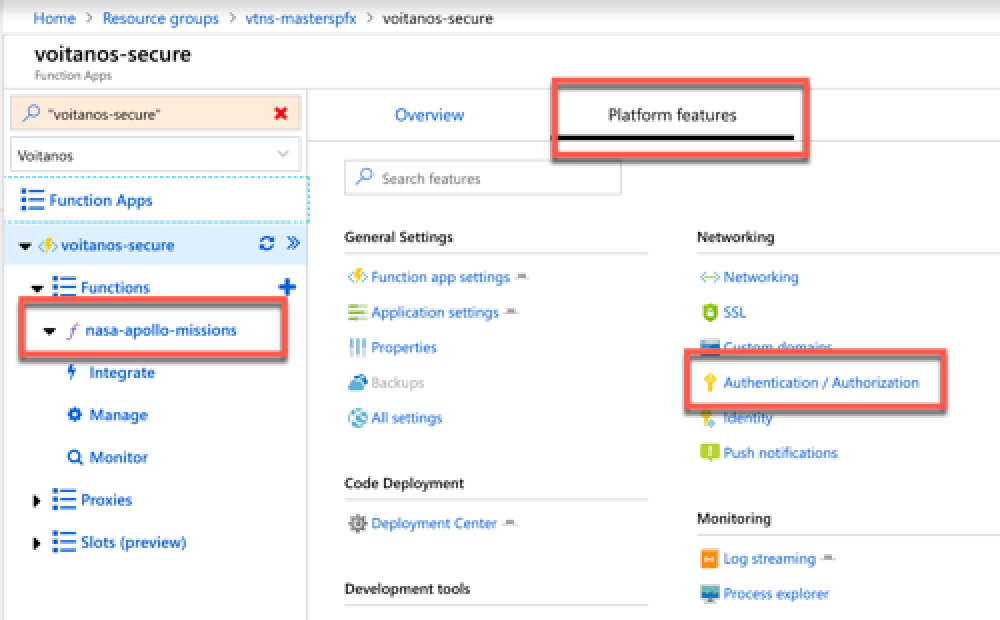Select voitanos-secure in the sidebar tree
The image size is (1000, 620).
[117, 245]
